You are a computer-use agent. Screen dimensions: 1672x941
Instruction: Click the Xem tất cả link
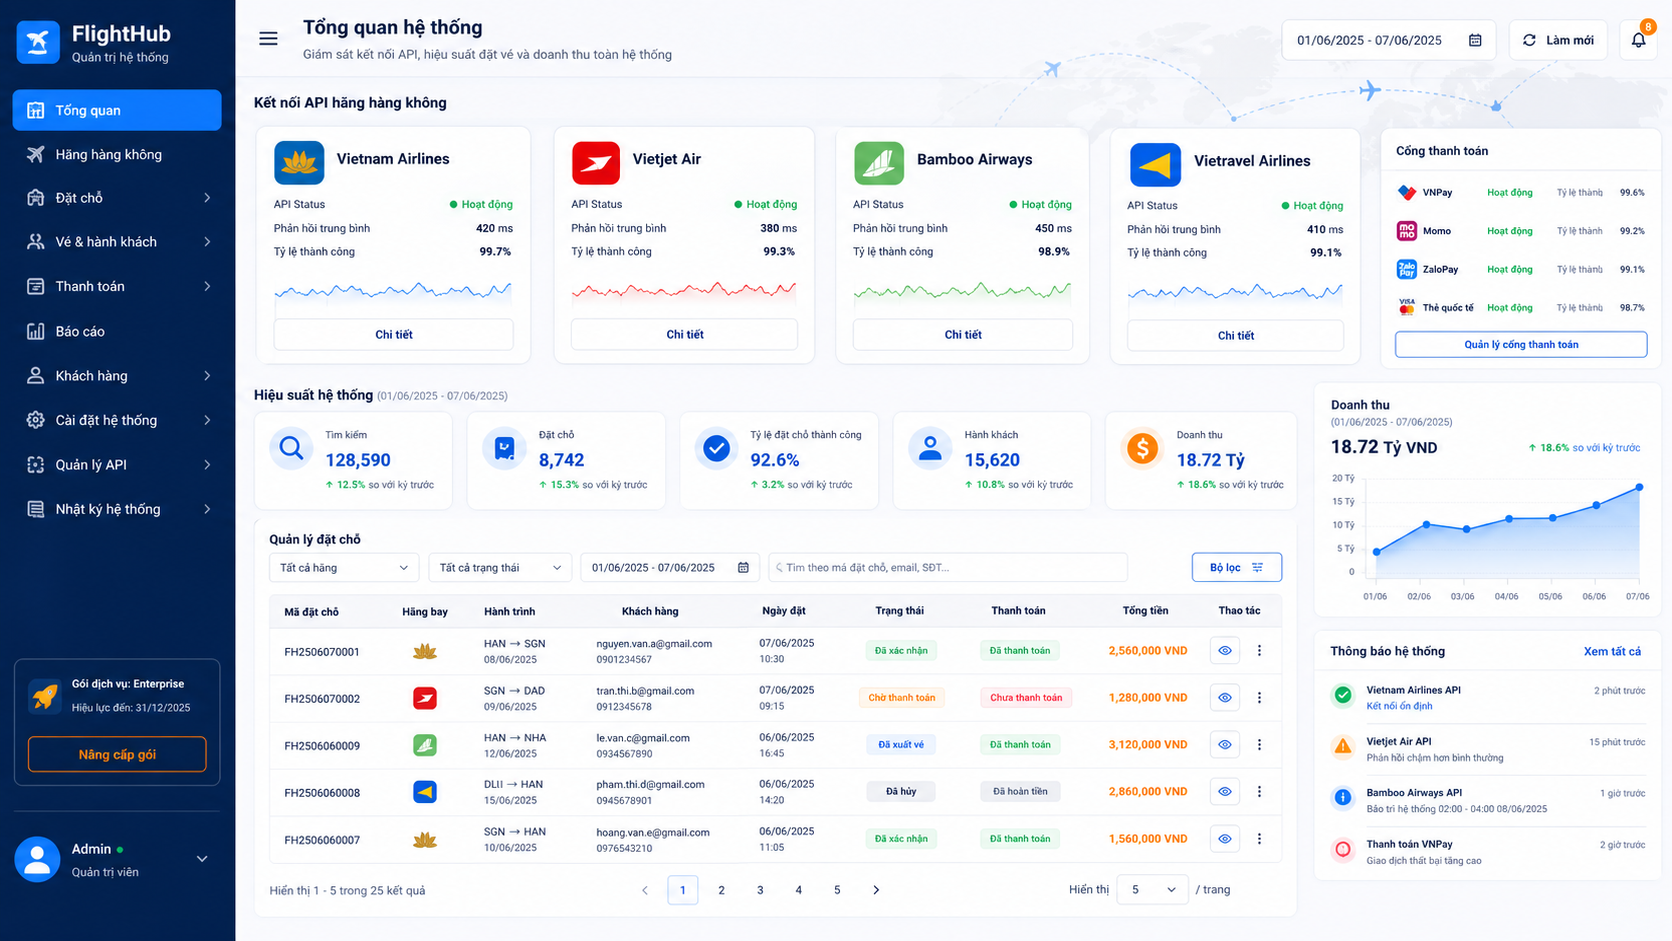point(1612,652)
